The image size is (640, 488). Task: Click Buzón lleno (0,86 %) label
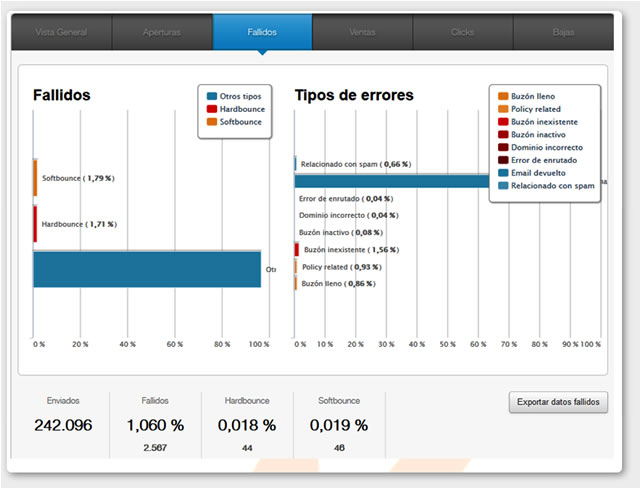[x=338, y=284]
